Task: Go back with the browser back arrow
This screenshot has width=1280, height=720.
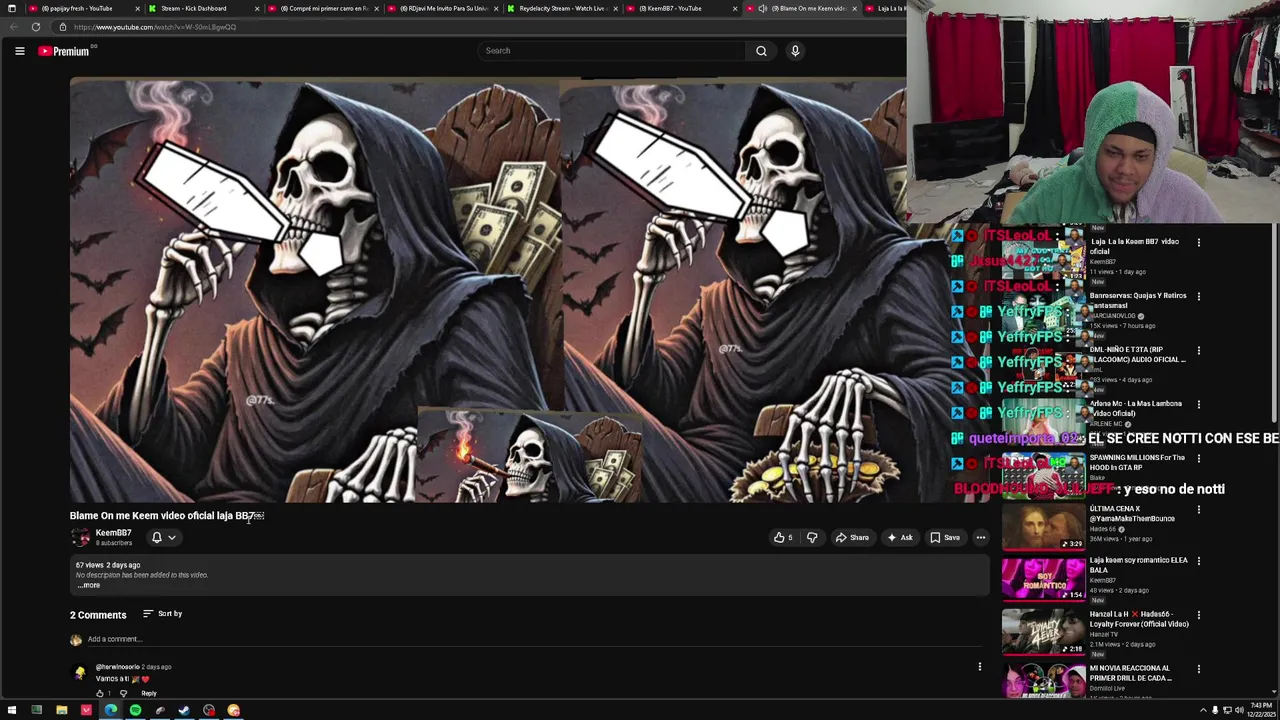Action: tap(13, 27)
